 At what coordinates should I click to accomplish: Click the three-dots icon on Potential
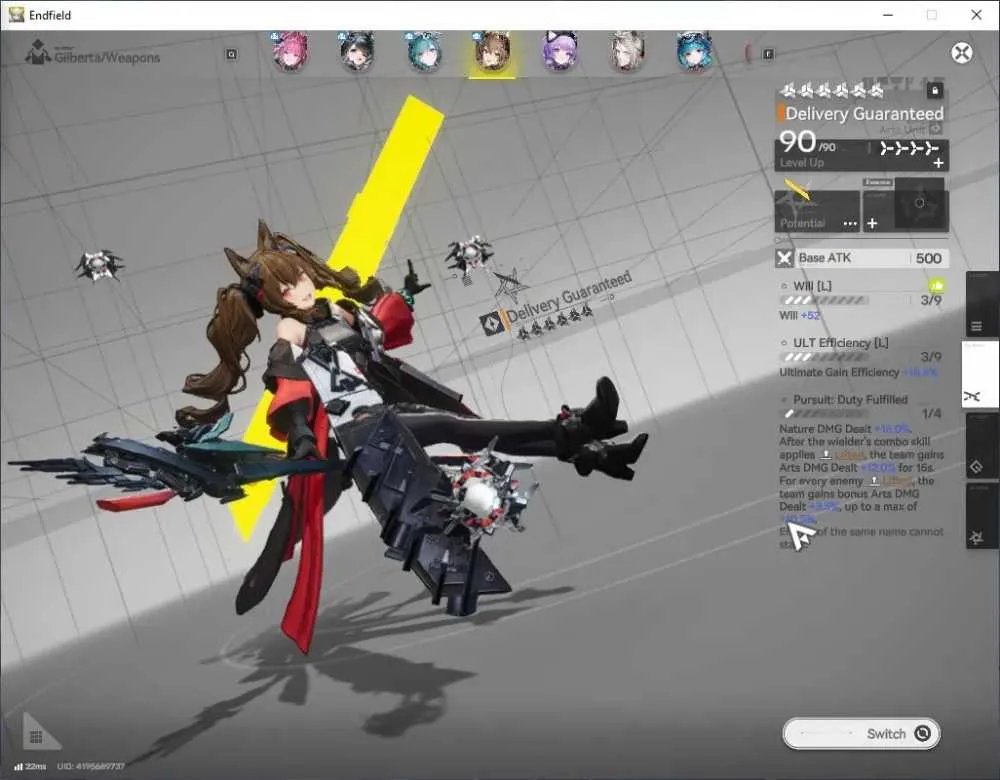pyautogui.click(x=850, y=223)
